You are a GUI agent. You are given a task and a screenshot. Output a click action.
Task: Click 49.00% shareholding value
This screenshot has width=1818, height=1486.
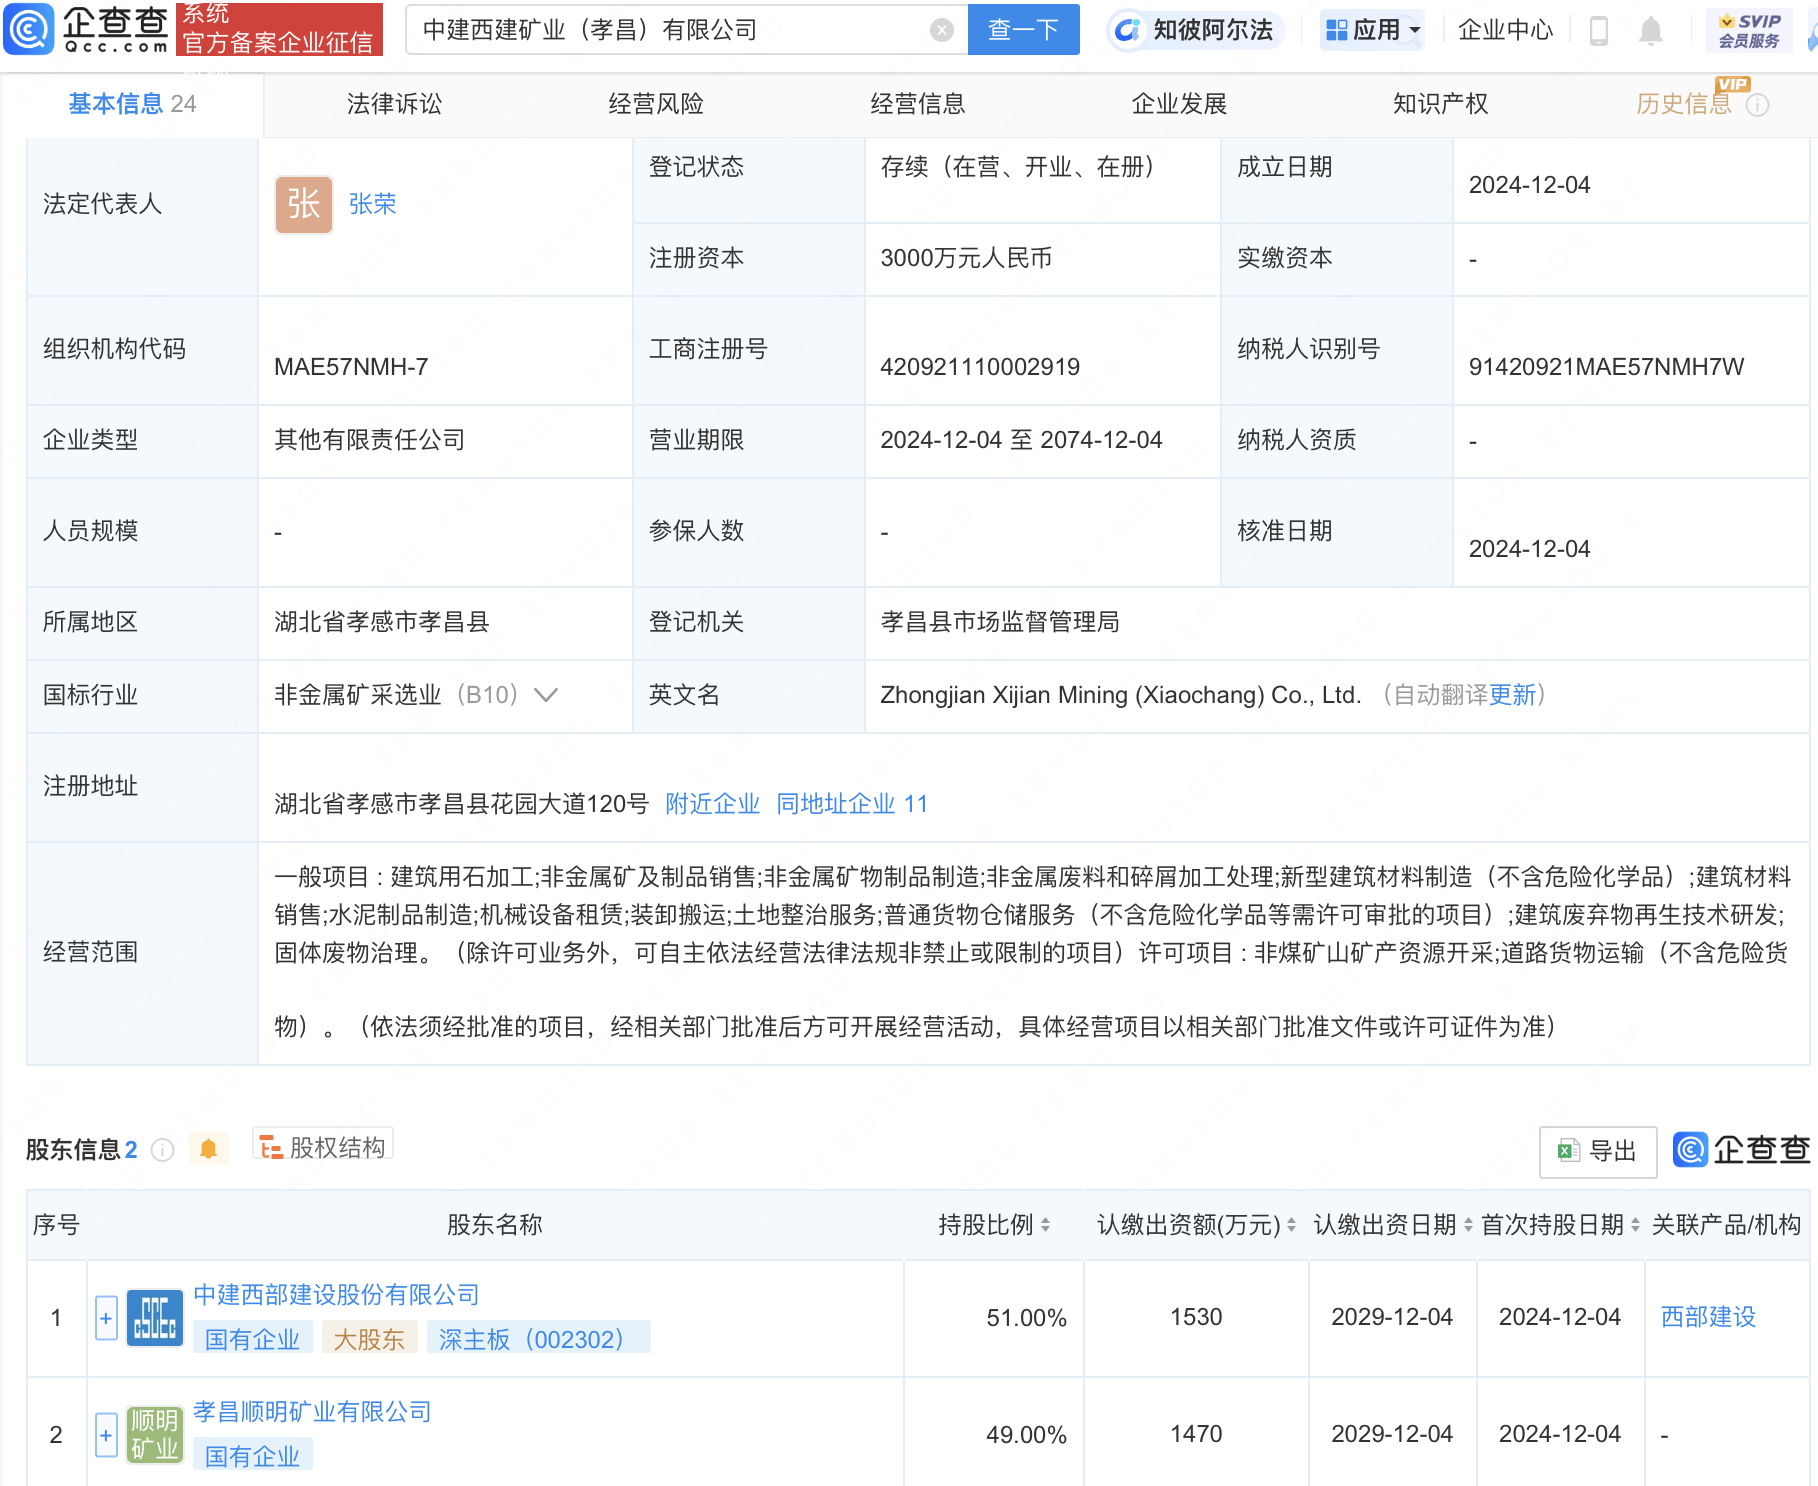[x=1026, y=1435]
